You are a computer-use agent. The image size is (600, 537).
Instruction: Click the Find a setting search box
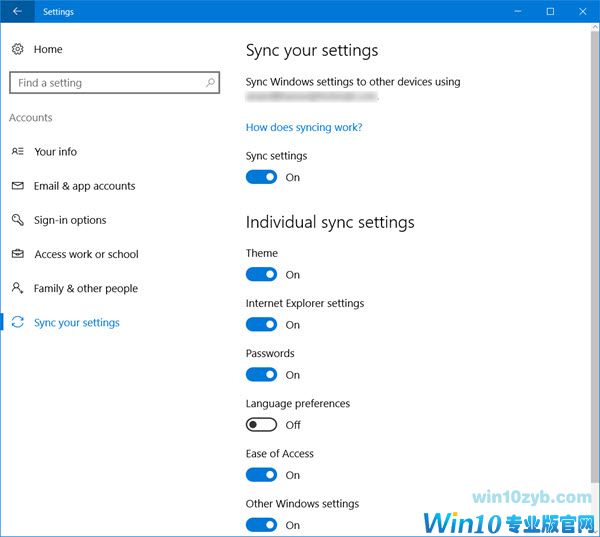click(105, 83)
